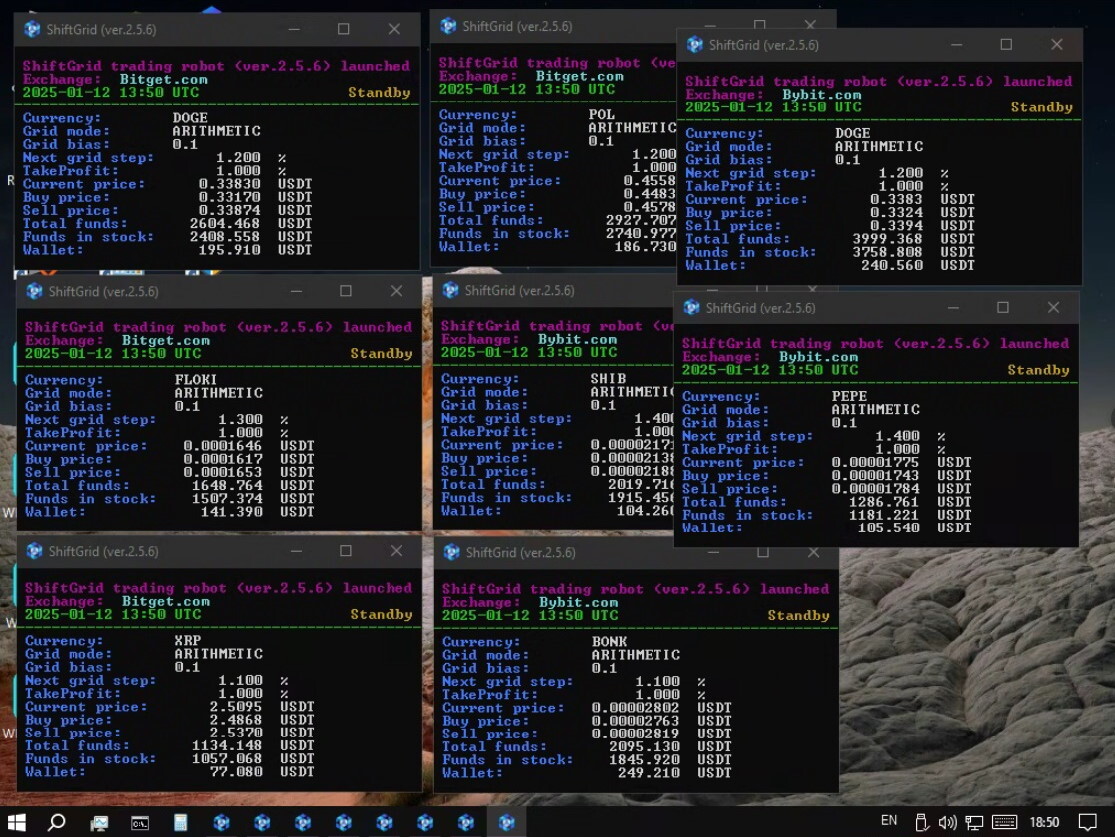Click the app icon of the Bybit DOGE ShiftGrid window
This screenshot has width=1115, height=837.
pyautogui.click(x=695, y=45)
